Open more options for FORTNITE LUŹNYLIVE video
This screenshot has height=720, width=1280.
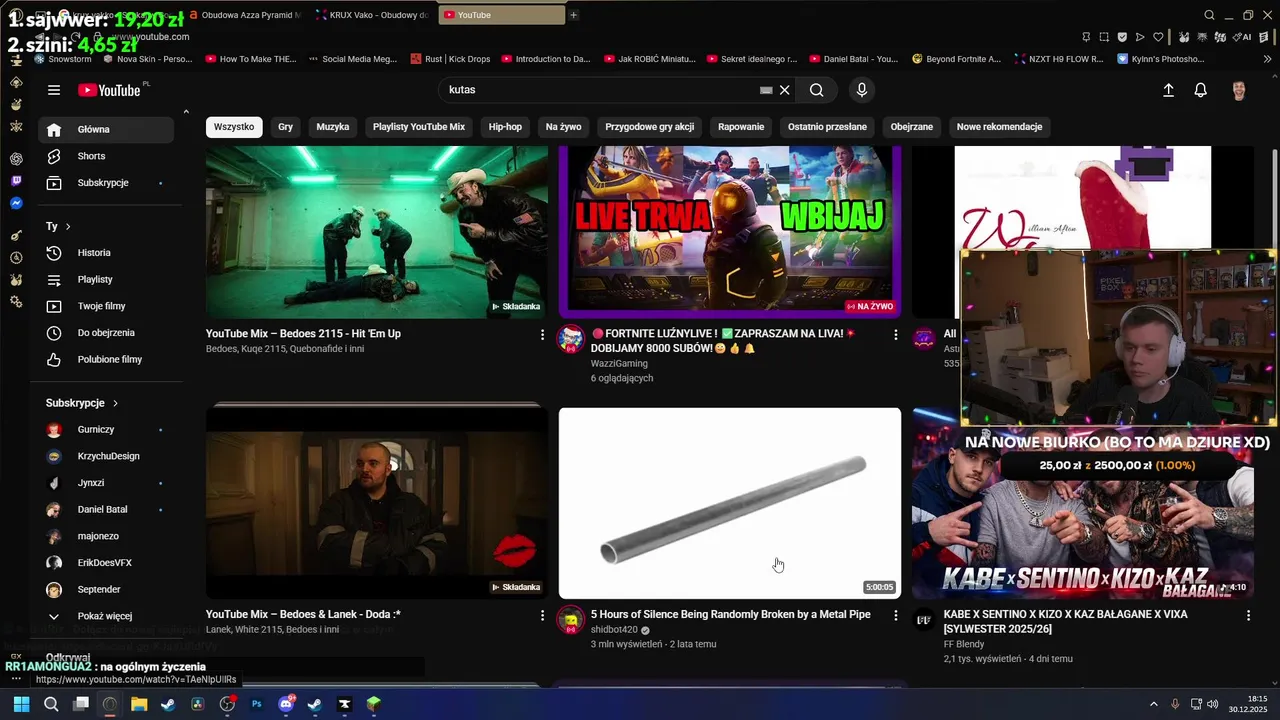click(x=896, y=334)
